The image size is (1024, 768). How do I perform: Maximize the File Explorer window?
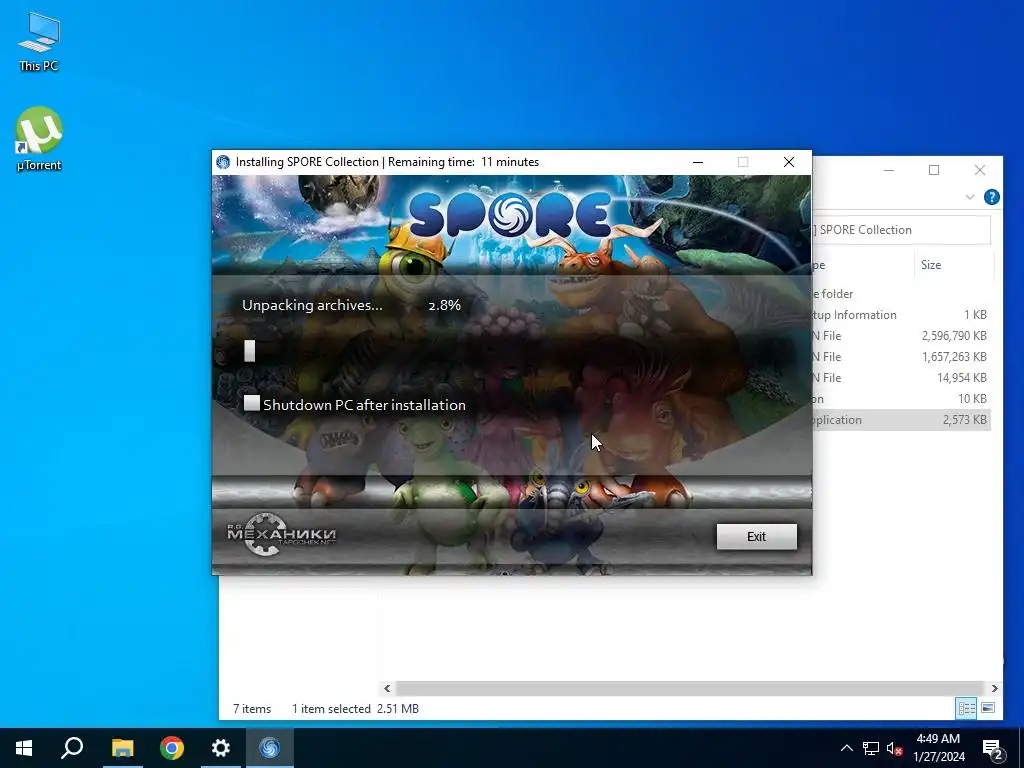pyautogui.click(x=934, y=170)
